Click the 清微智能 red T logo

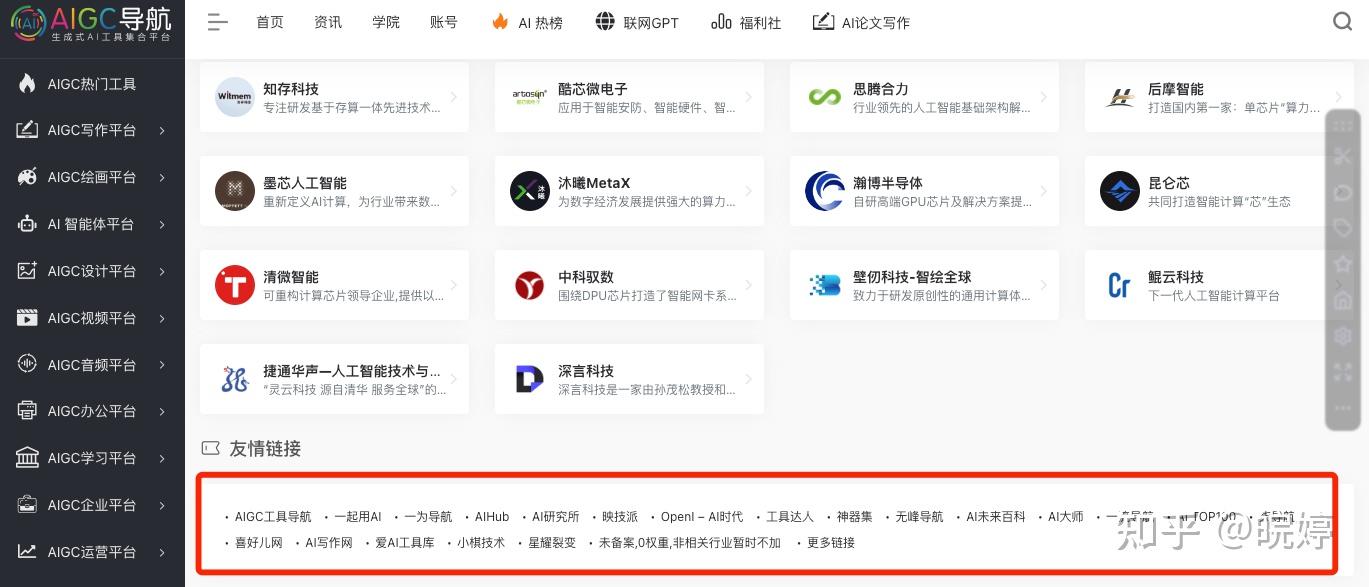tap(235, 285)
